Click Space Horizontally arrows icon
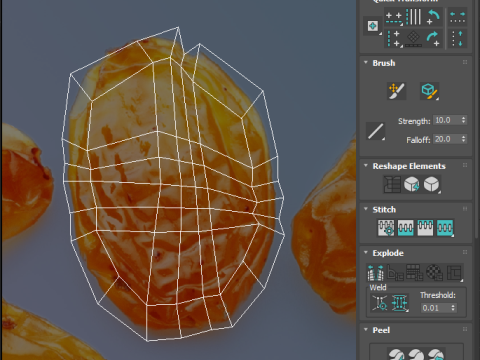 pyautogui.click(x=457, y=17)
